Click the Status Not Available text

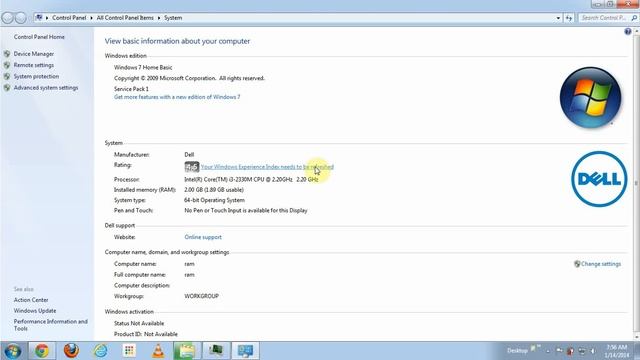[x=139, y=323]
